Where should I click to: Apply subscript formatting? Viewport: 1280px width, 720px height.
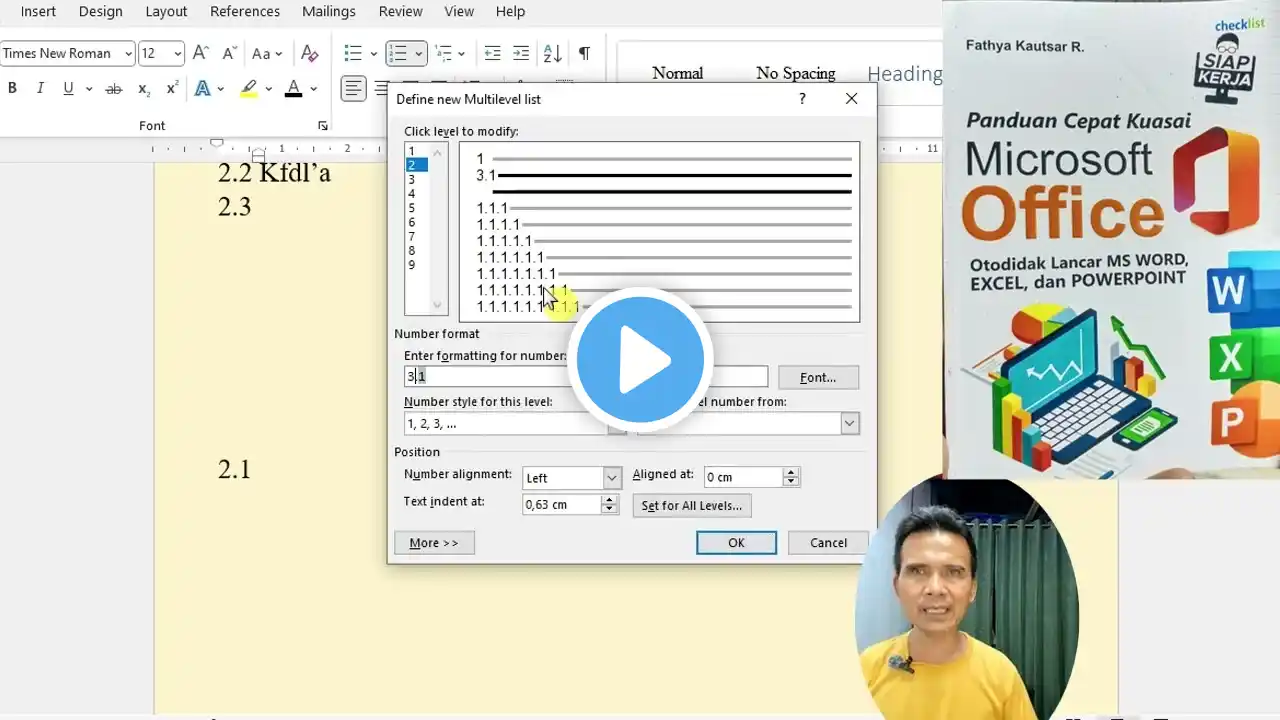click(144, 88)
